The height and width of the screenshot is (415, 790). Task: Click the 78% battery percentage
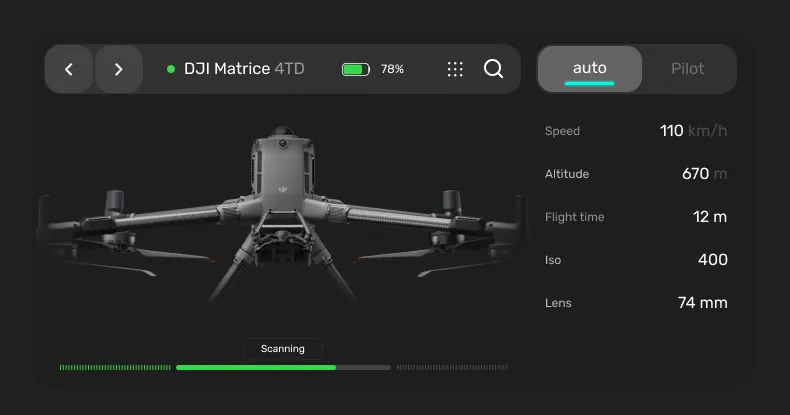tap(392, 69)
